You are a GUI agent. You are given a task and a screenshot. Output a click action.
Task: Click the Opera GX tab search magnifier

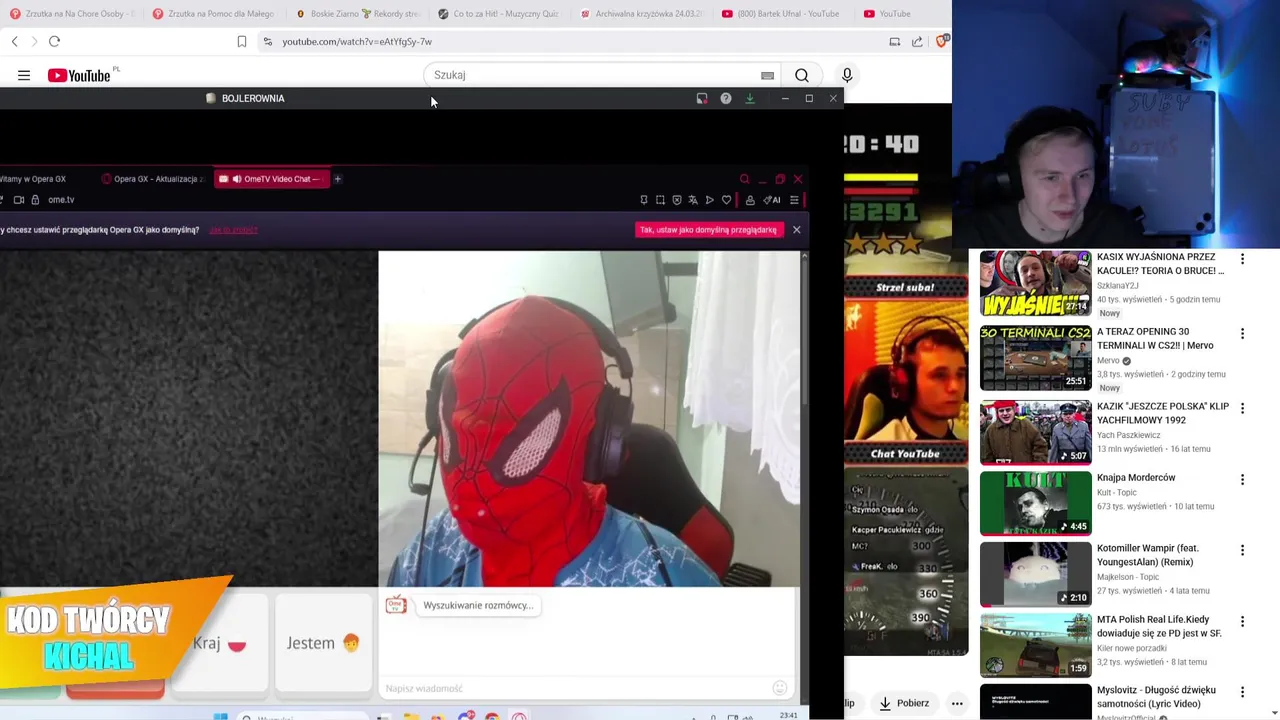click(x=744, y=179)
